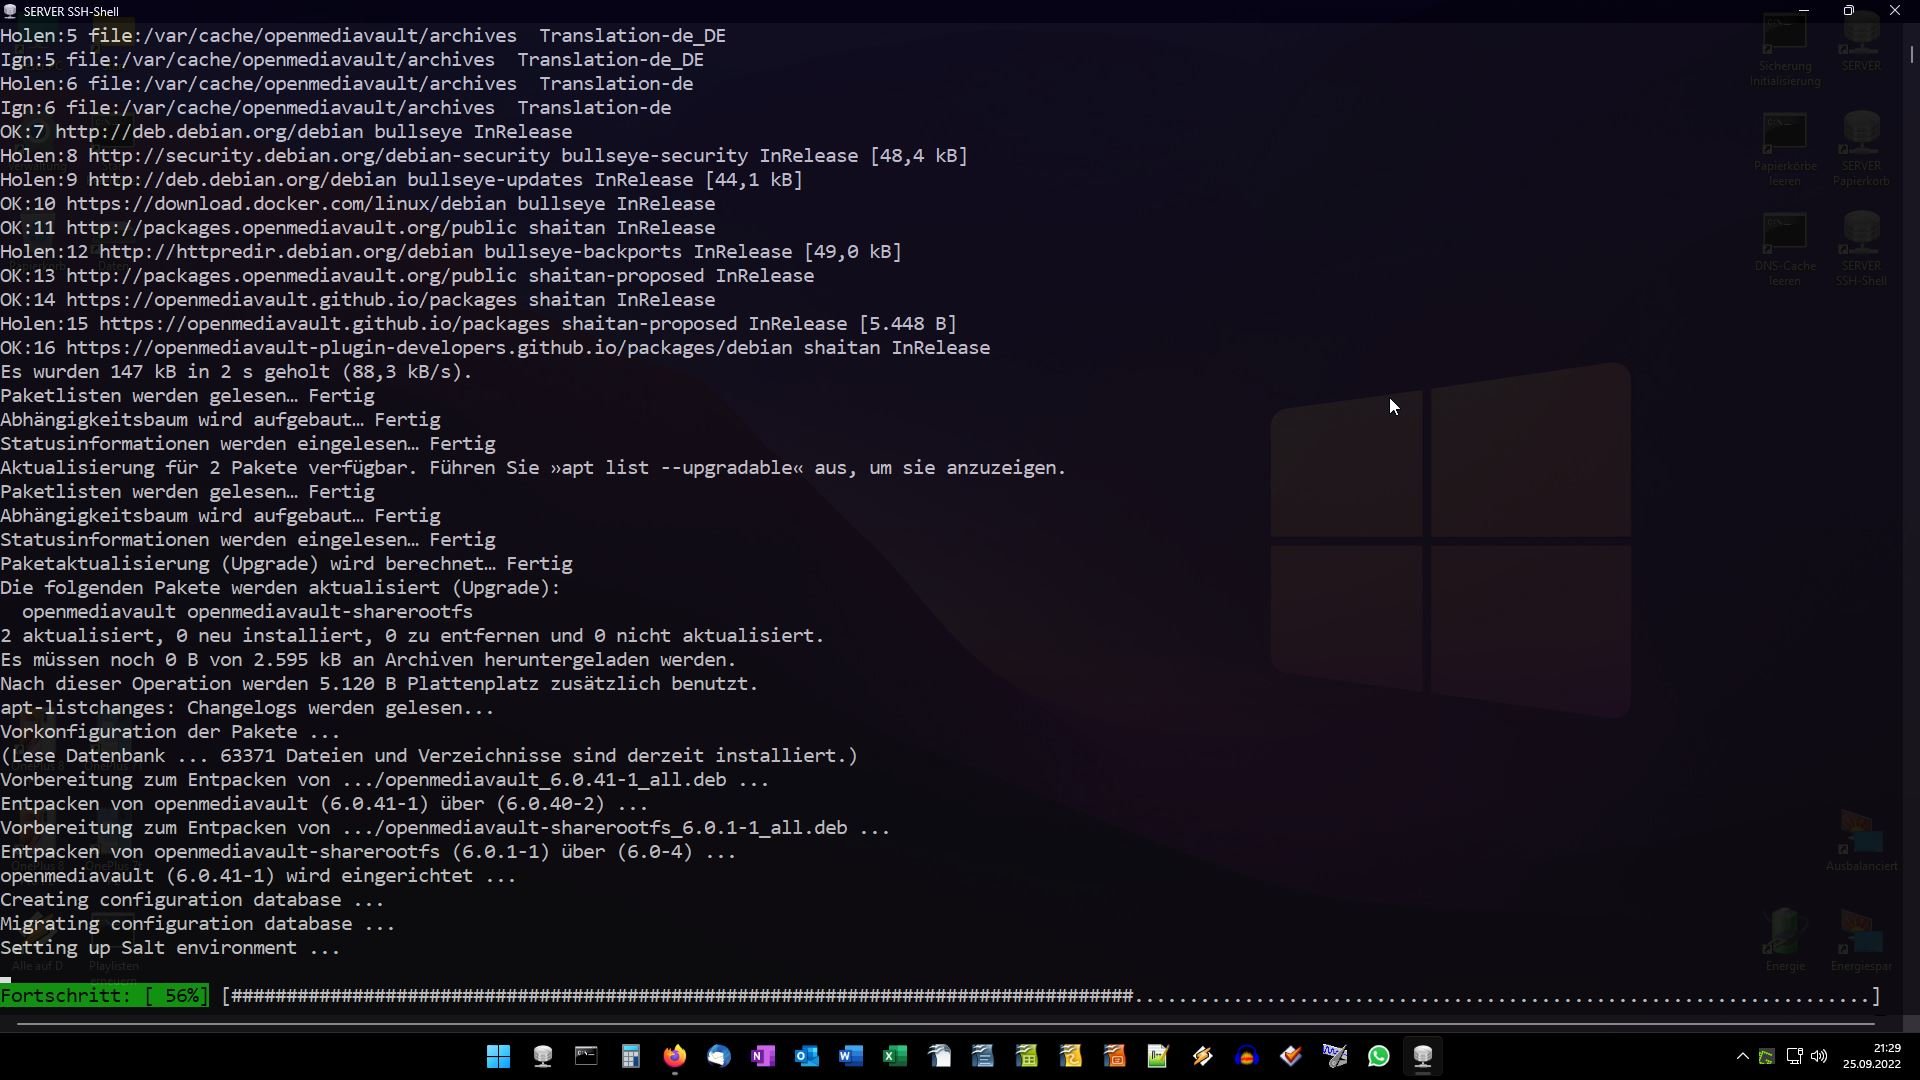The image size is (1920, 1080).
Task: Open the volume control speaker icon
Action: click(x=1819, y=1056)
